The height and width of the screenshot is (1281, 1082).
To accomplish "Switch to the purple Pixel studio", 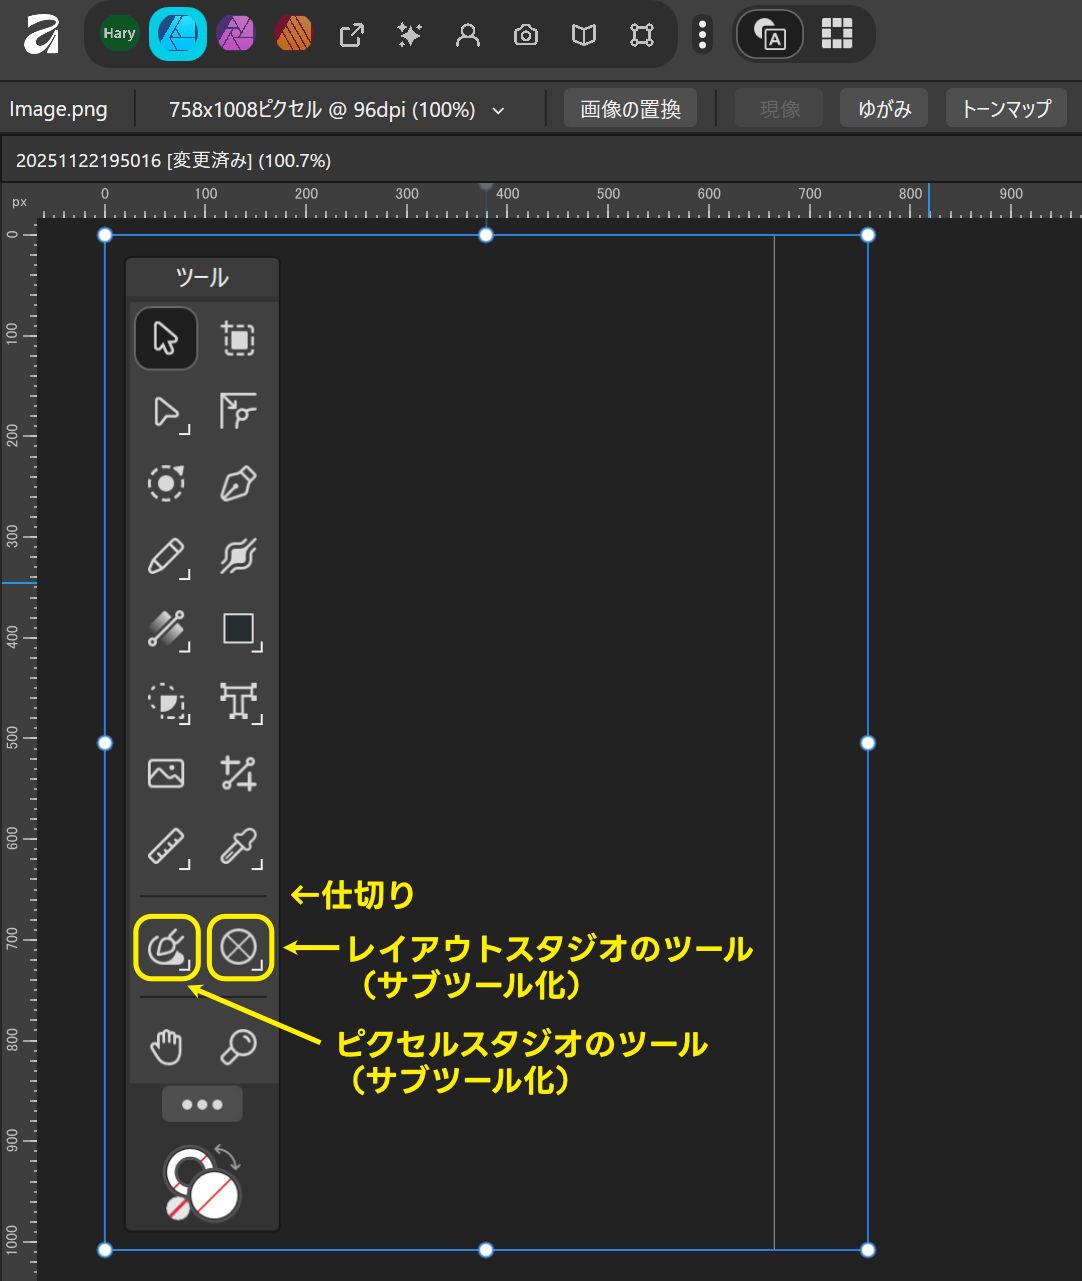I will pos(236,35).
